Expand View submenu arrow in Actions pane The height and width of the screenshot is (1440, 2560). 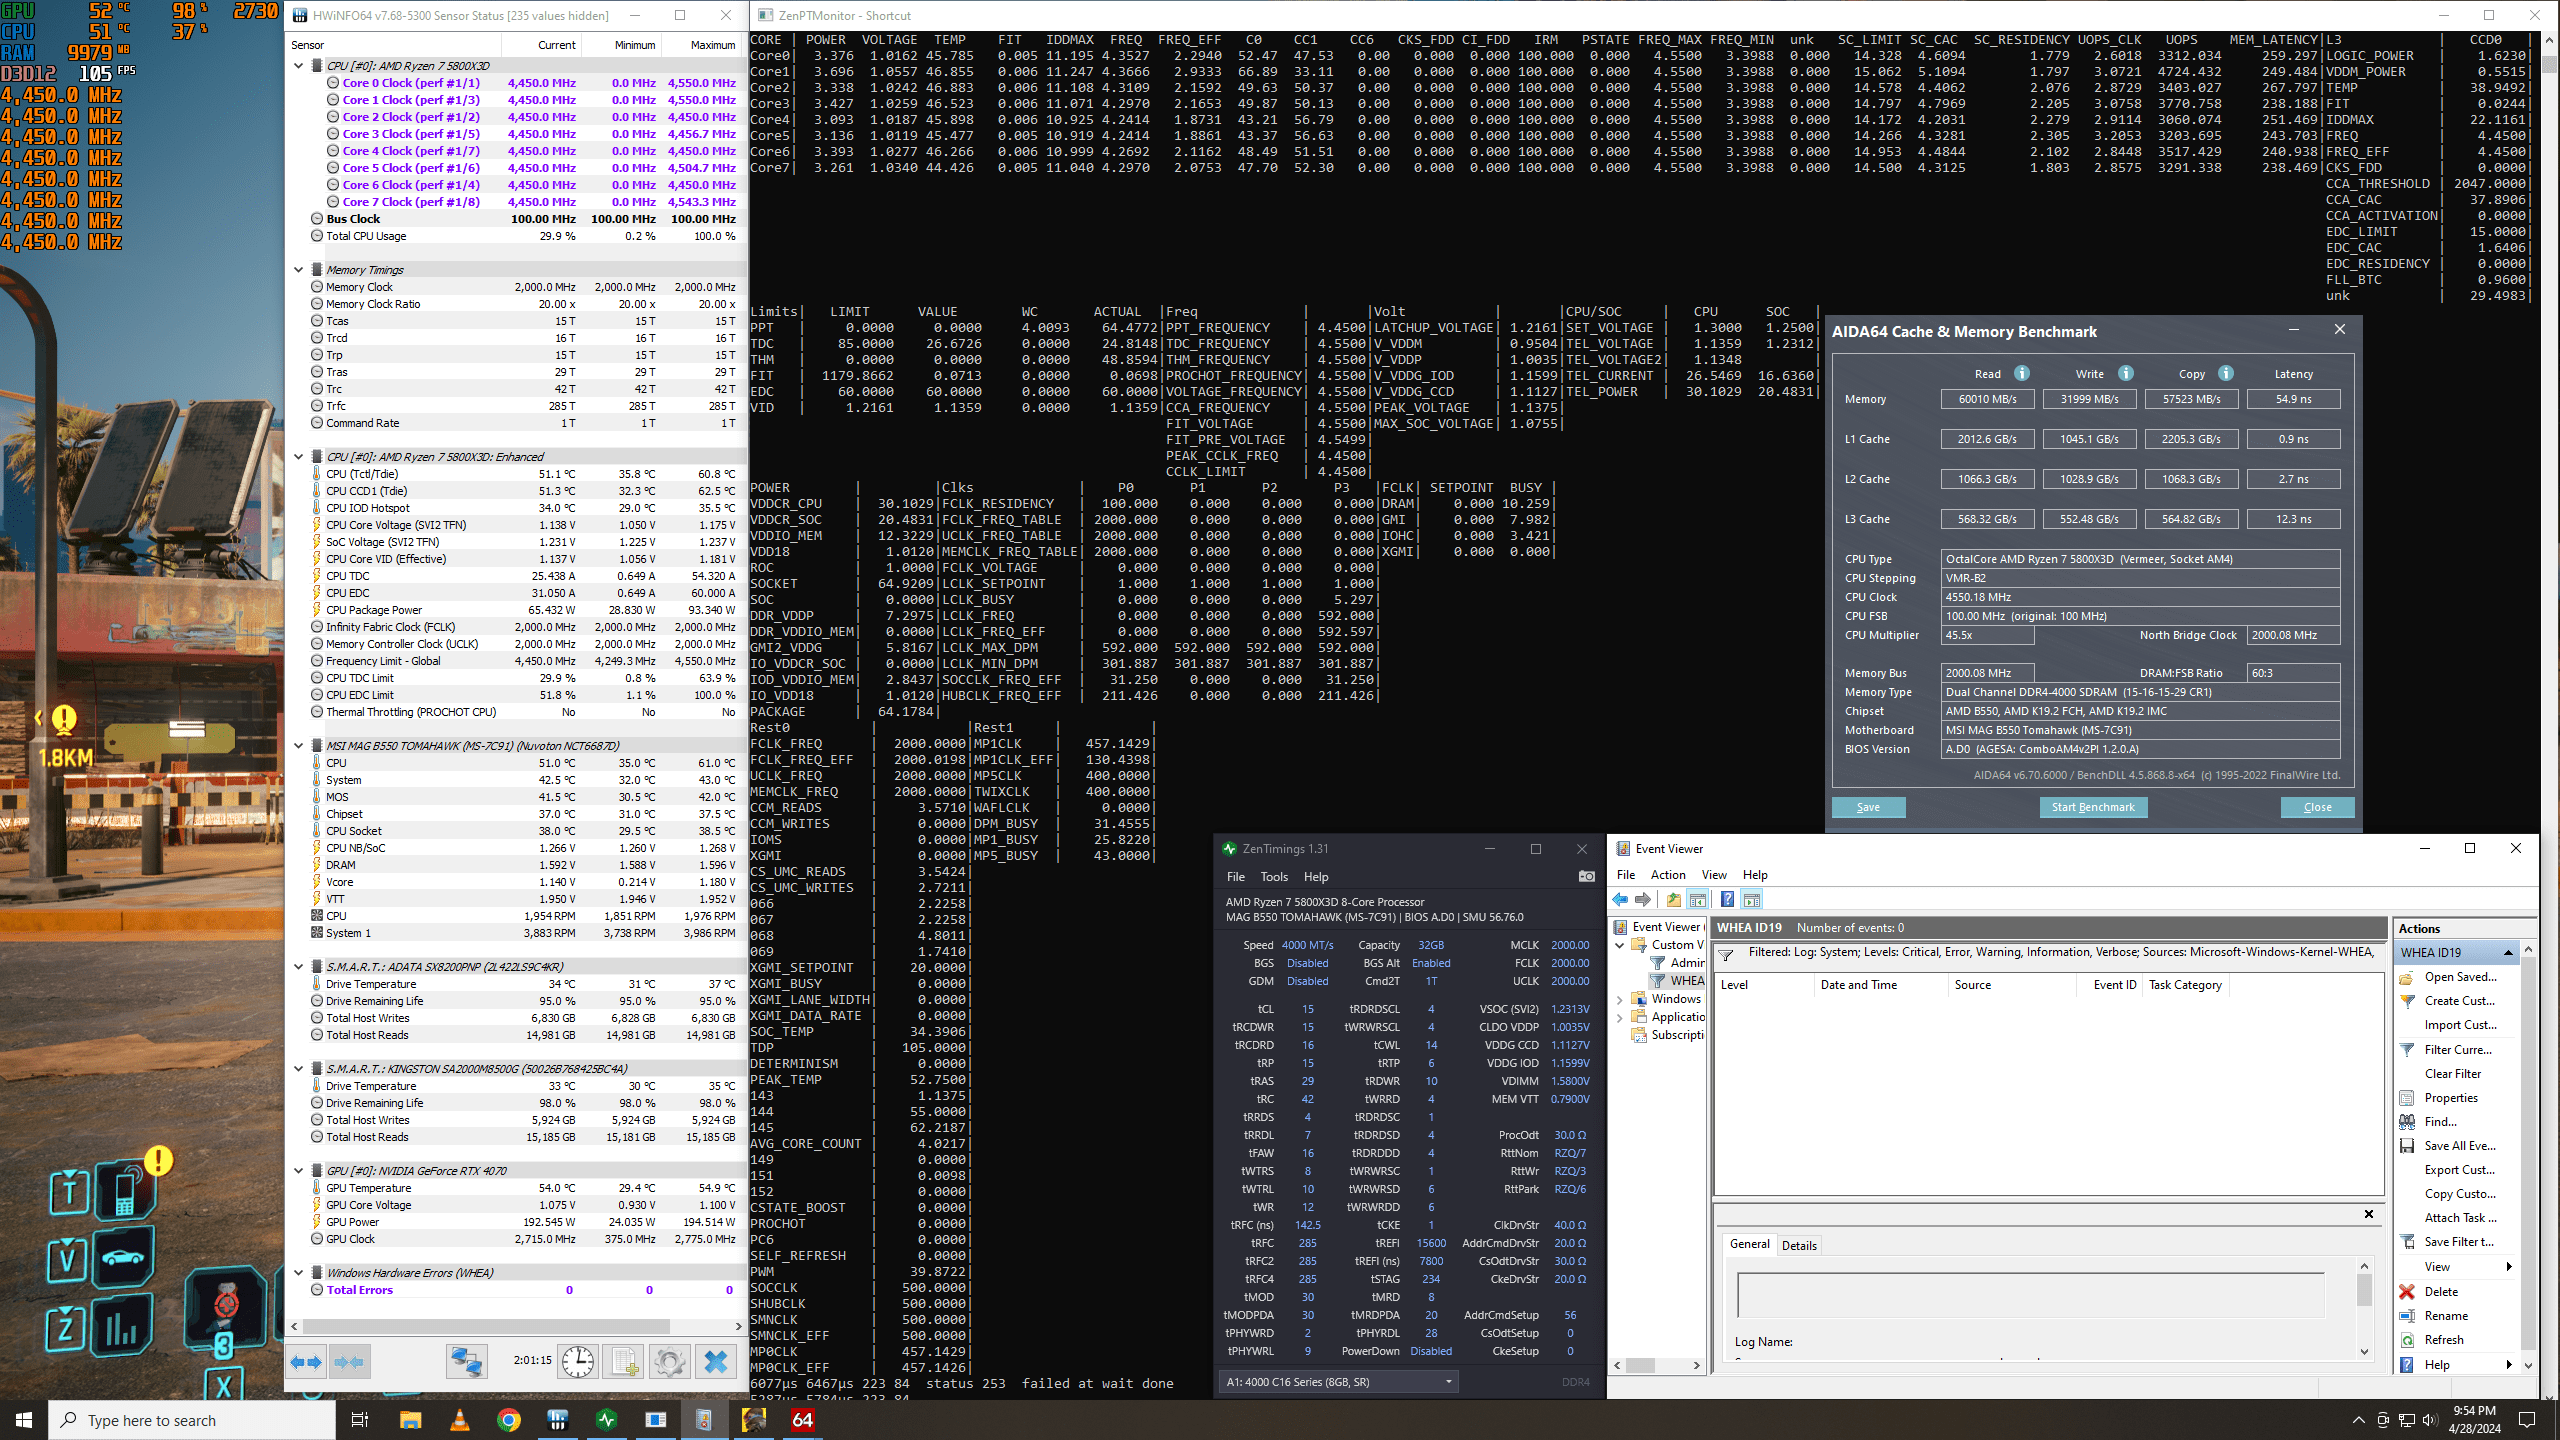tap(2509, 1267)
